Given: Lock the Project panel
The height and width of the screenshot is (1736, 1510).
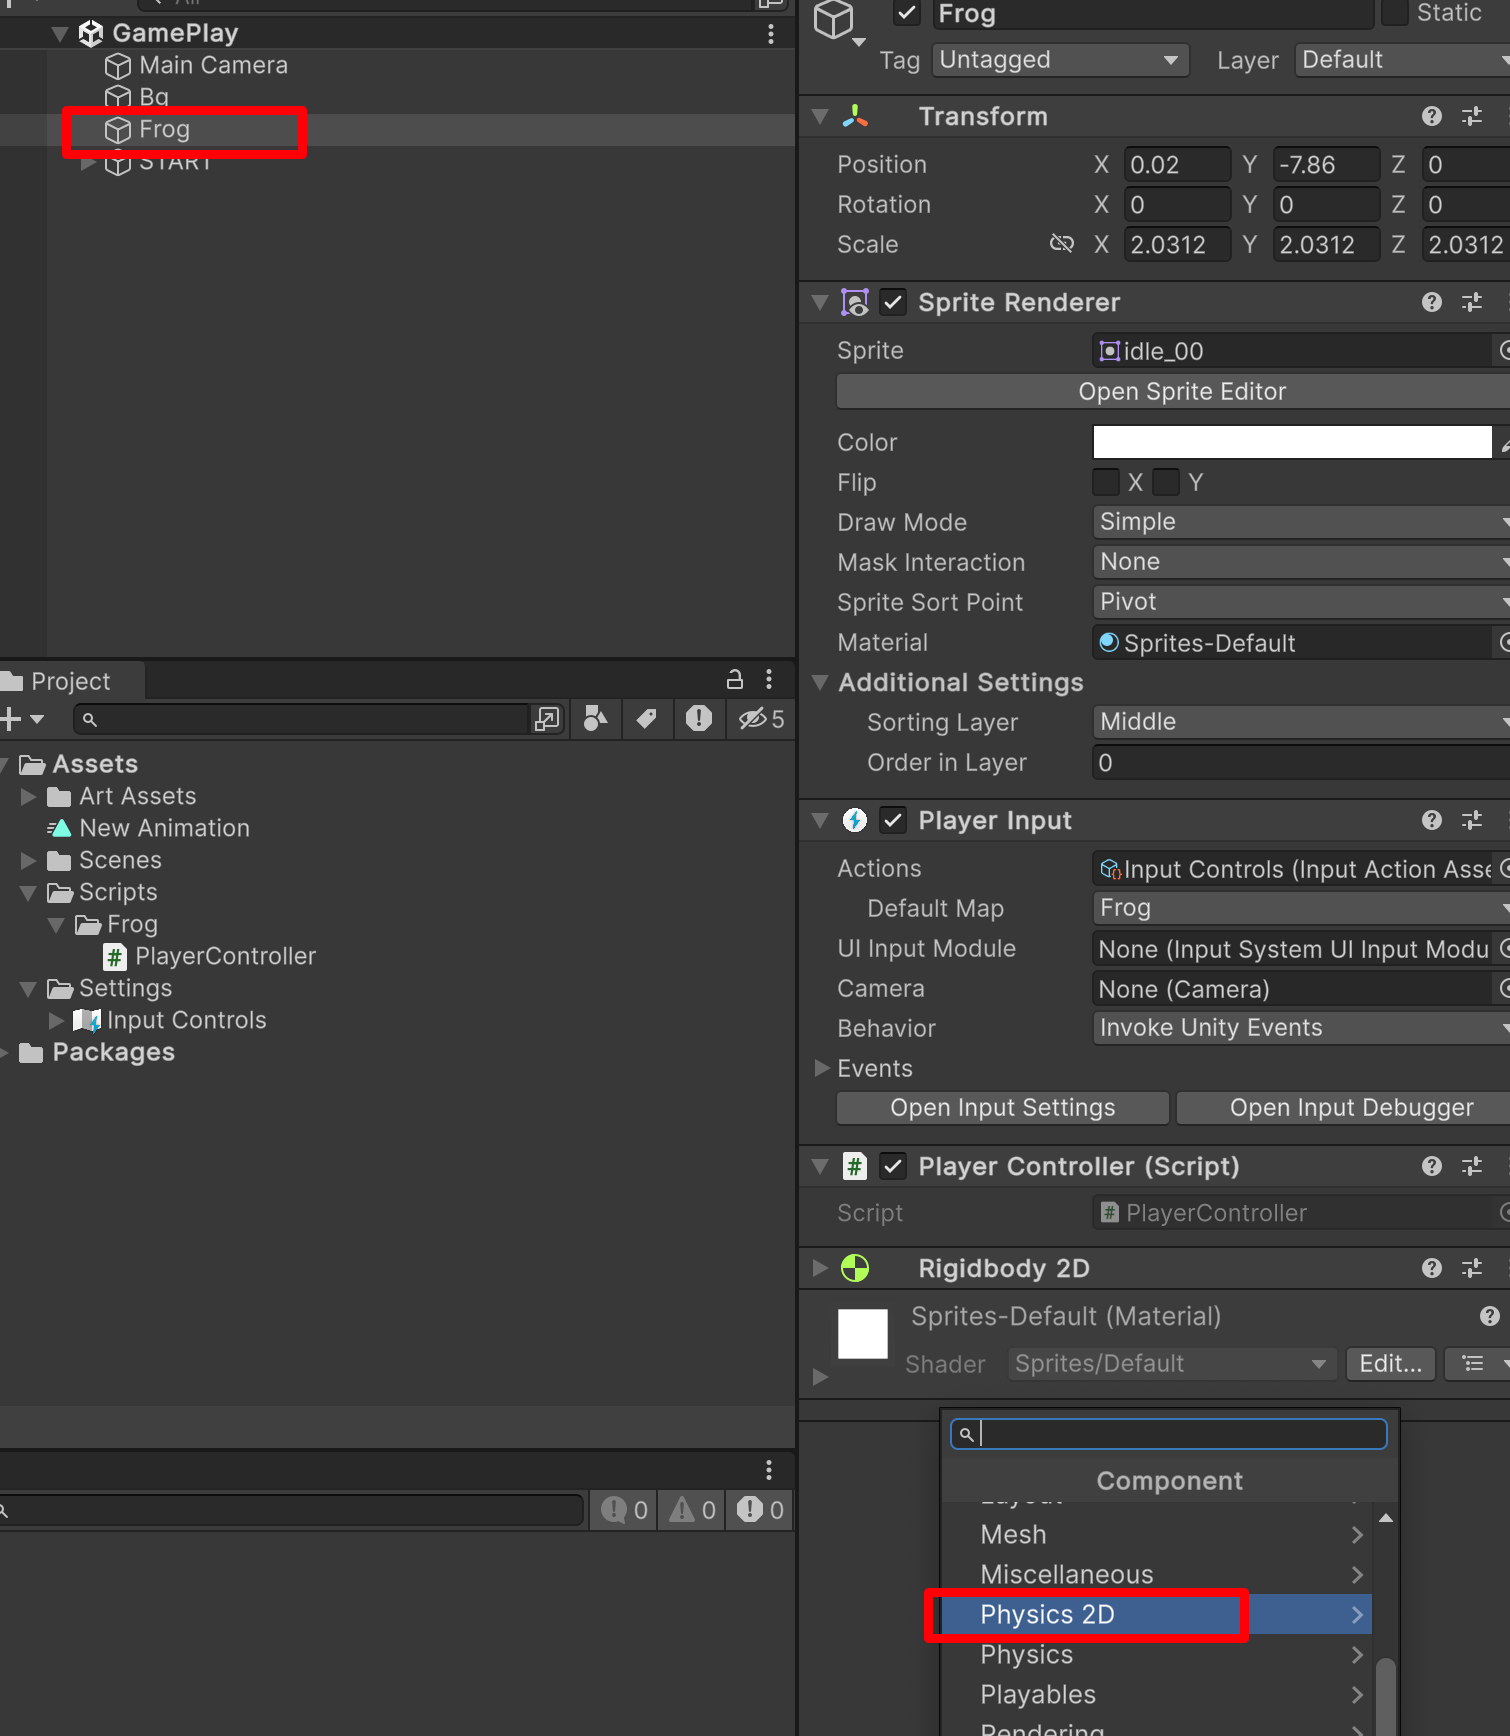Looking at the screenshot, I should coord(734,680).
